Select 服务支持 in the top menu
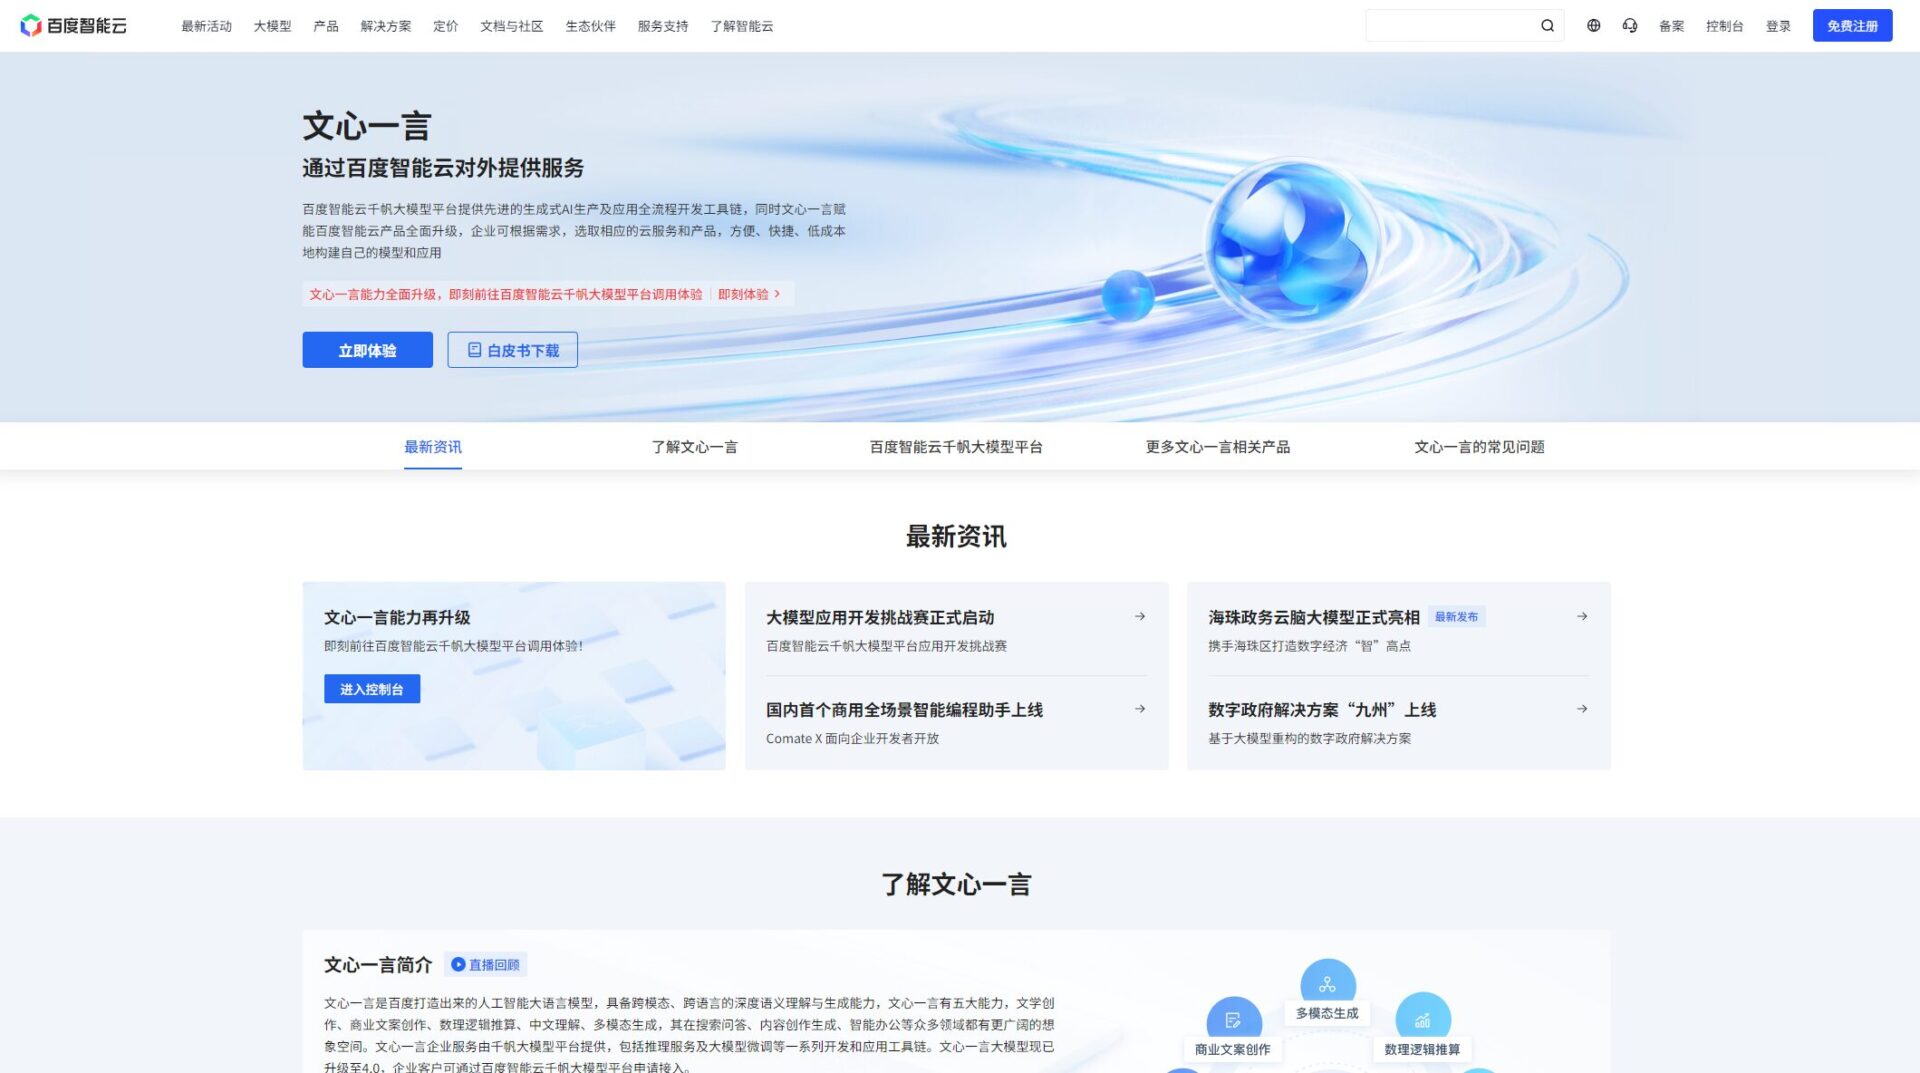This screenshot has height=1073, width=1920. click(x=660, y=26)
